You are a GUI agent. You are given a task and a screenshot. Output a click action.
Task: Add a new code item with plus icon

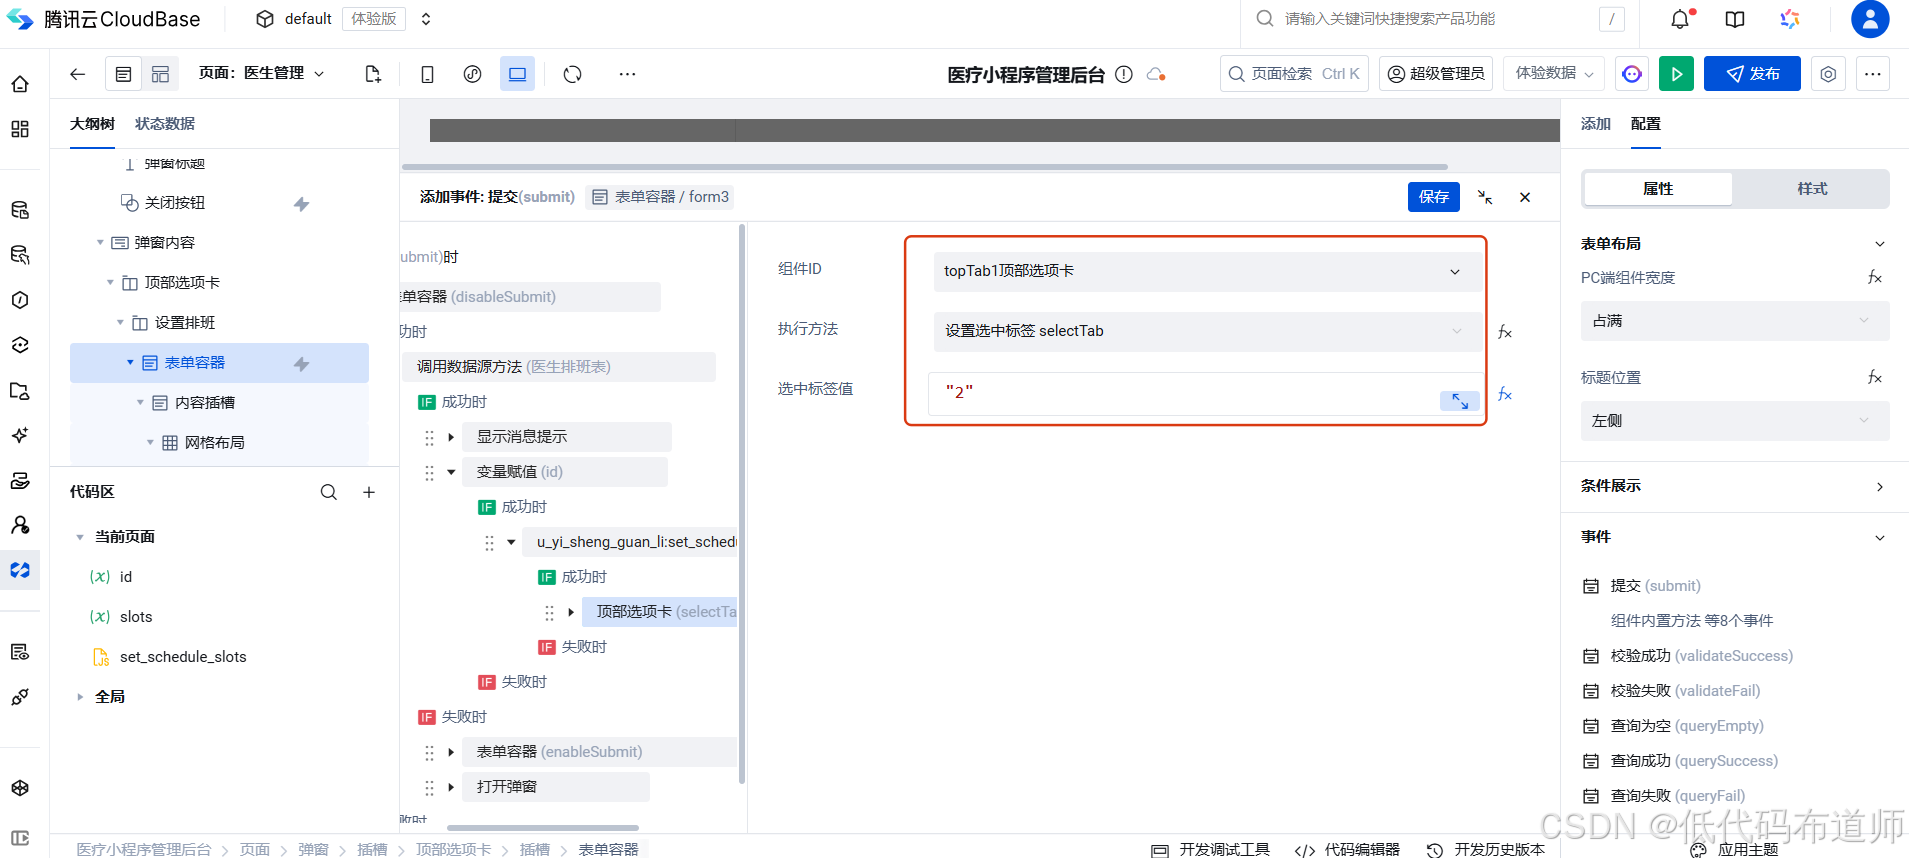(x=369, y=492)
